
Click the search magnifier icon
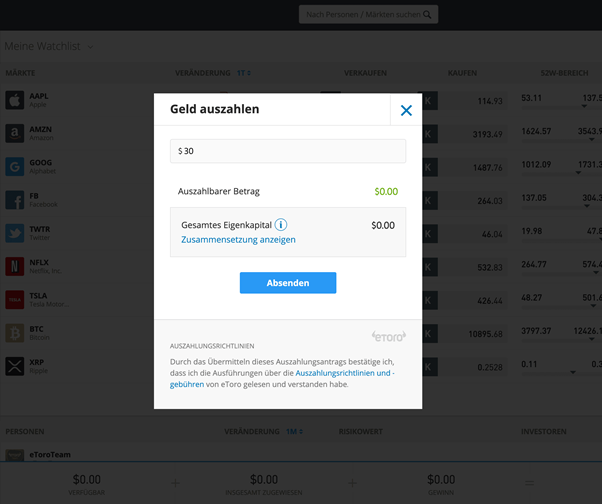pos(427,15)
